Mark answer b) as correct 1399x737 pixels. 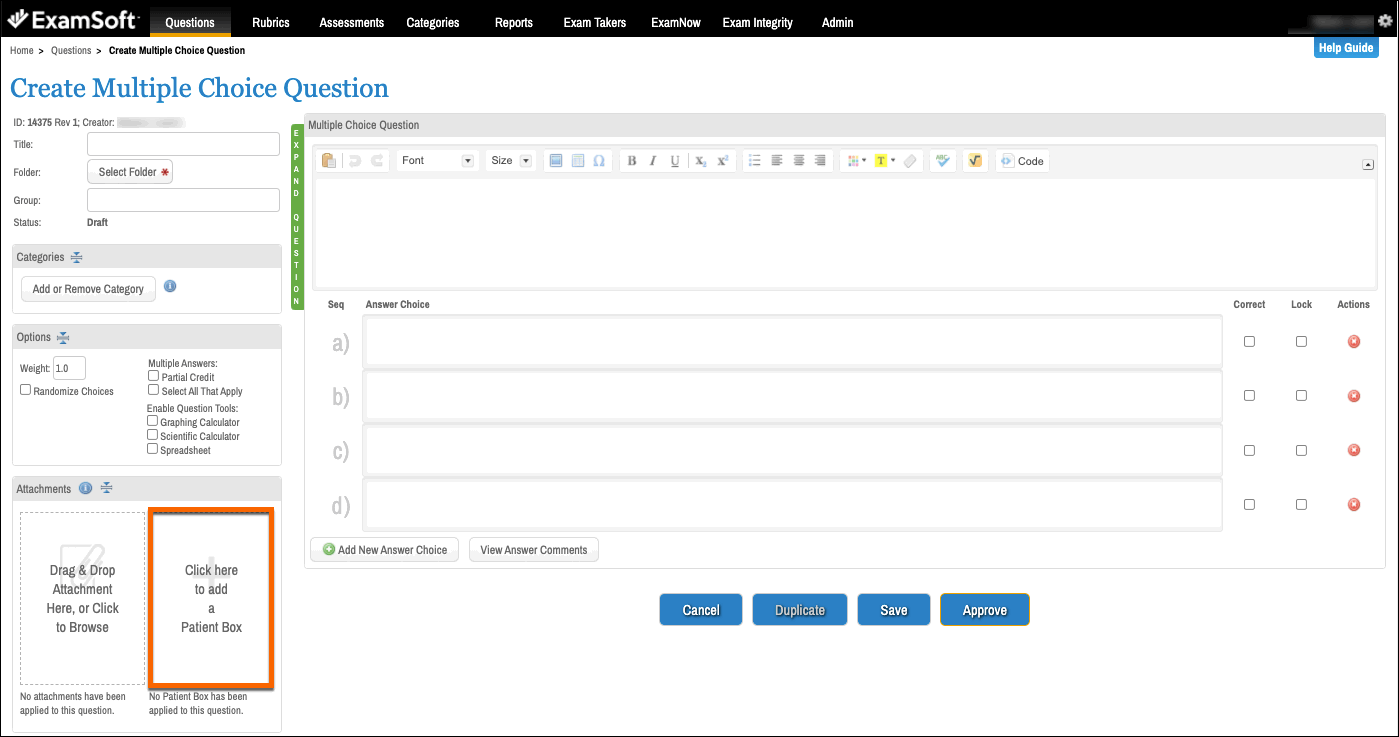[1249, 395]
